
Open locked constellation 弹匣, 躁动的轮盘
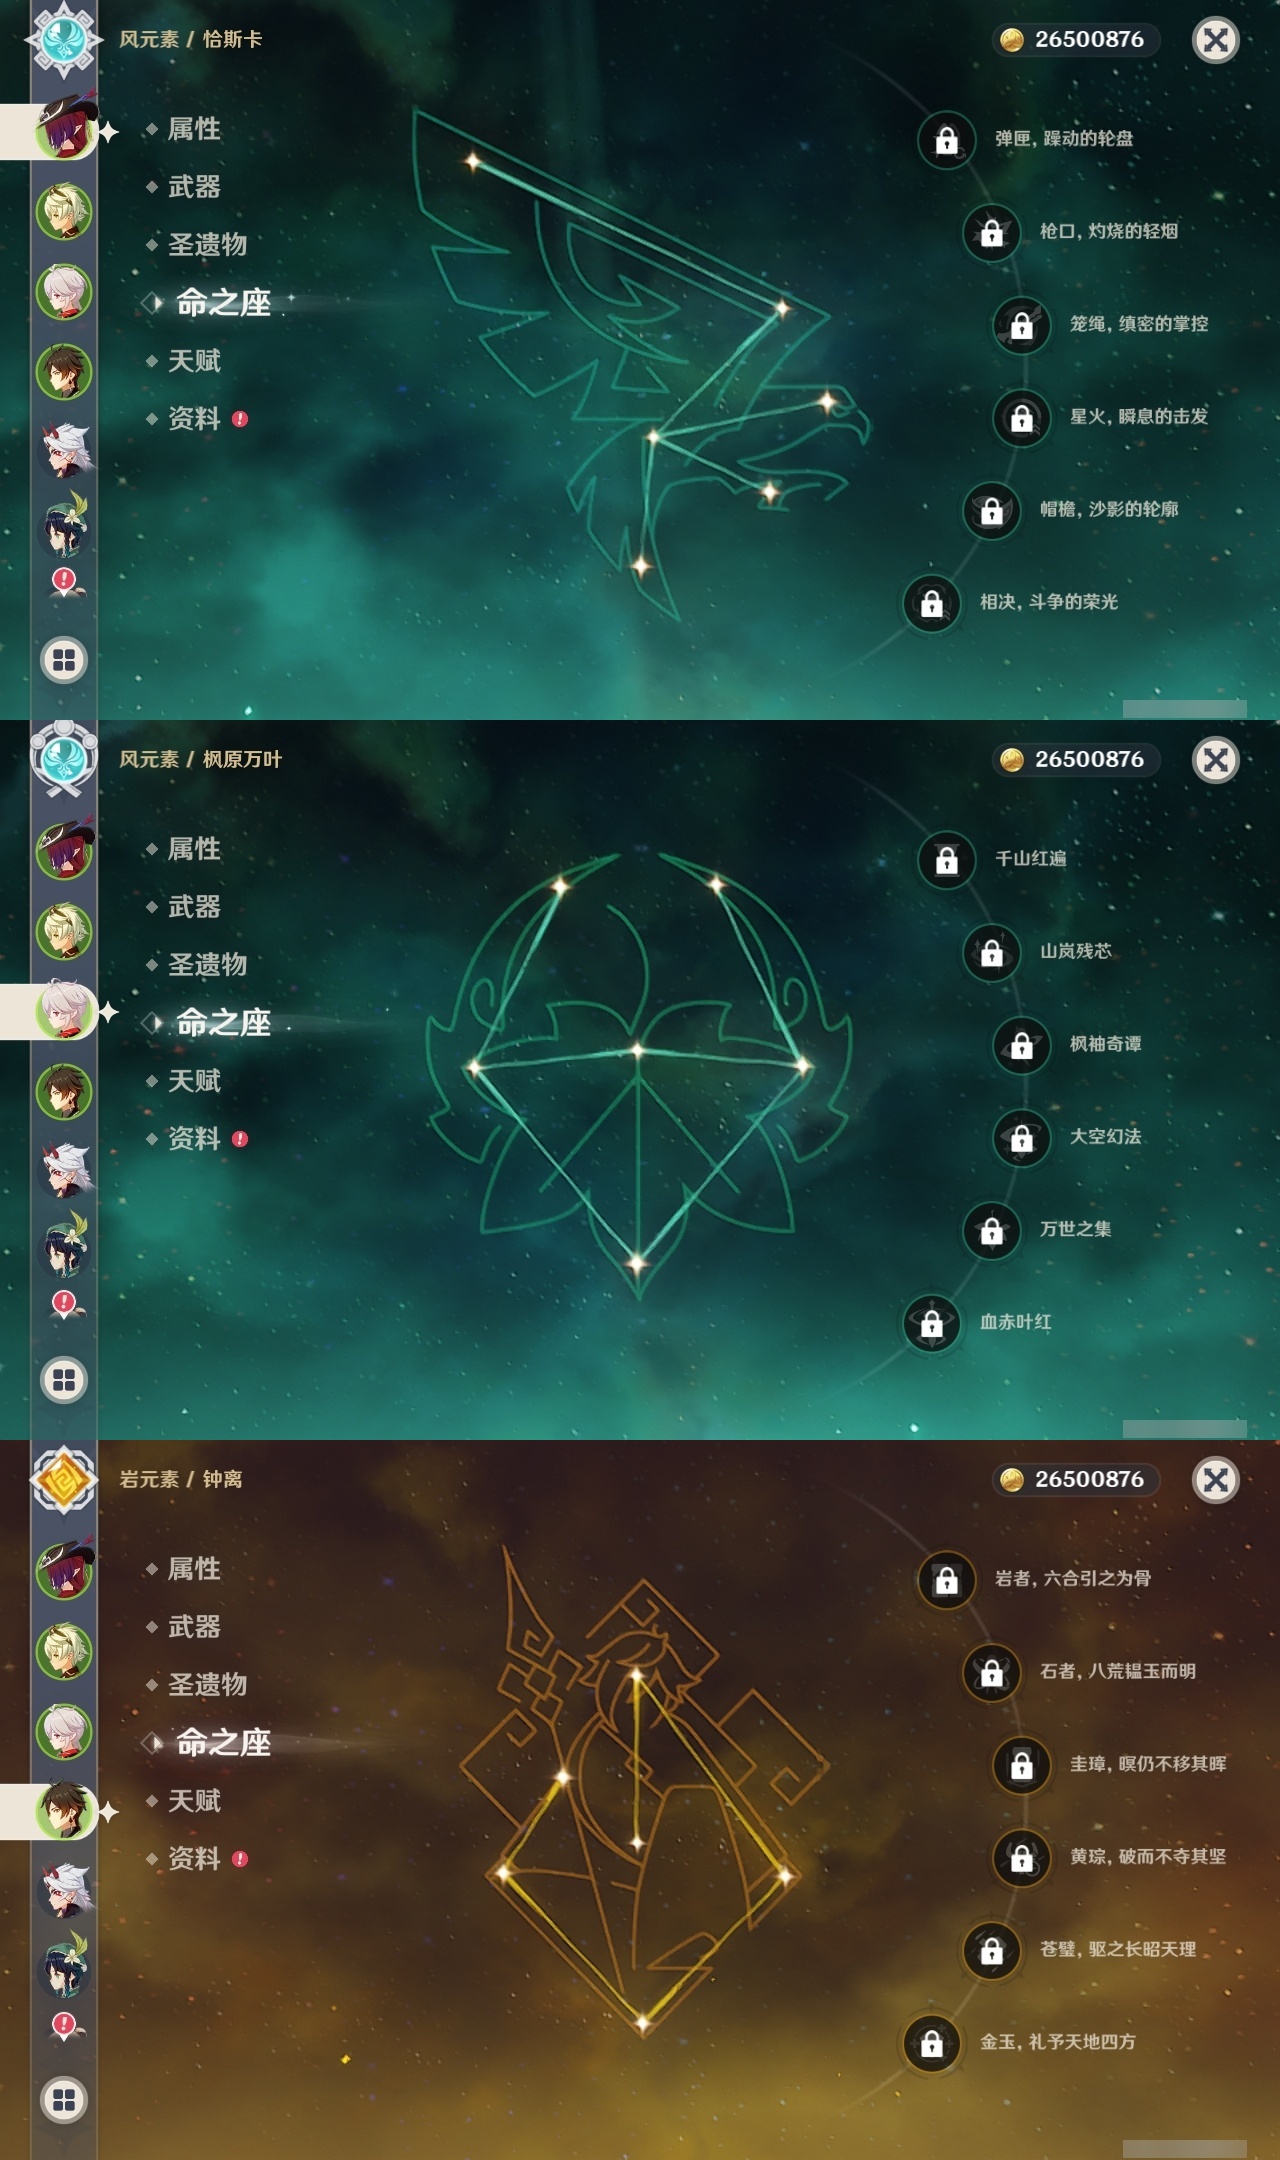946,139
